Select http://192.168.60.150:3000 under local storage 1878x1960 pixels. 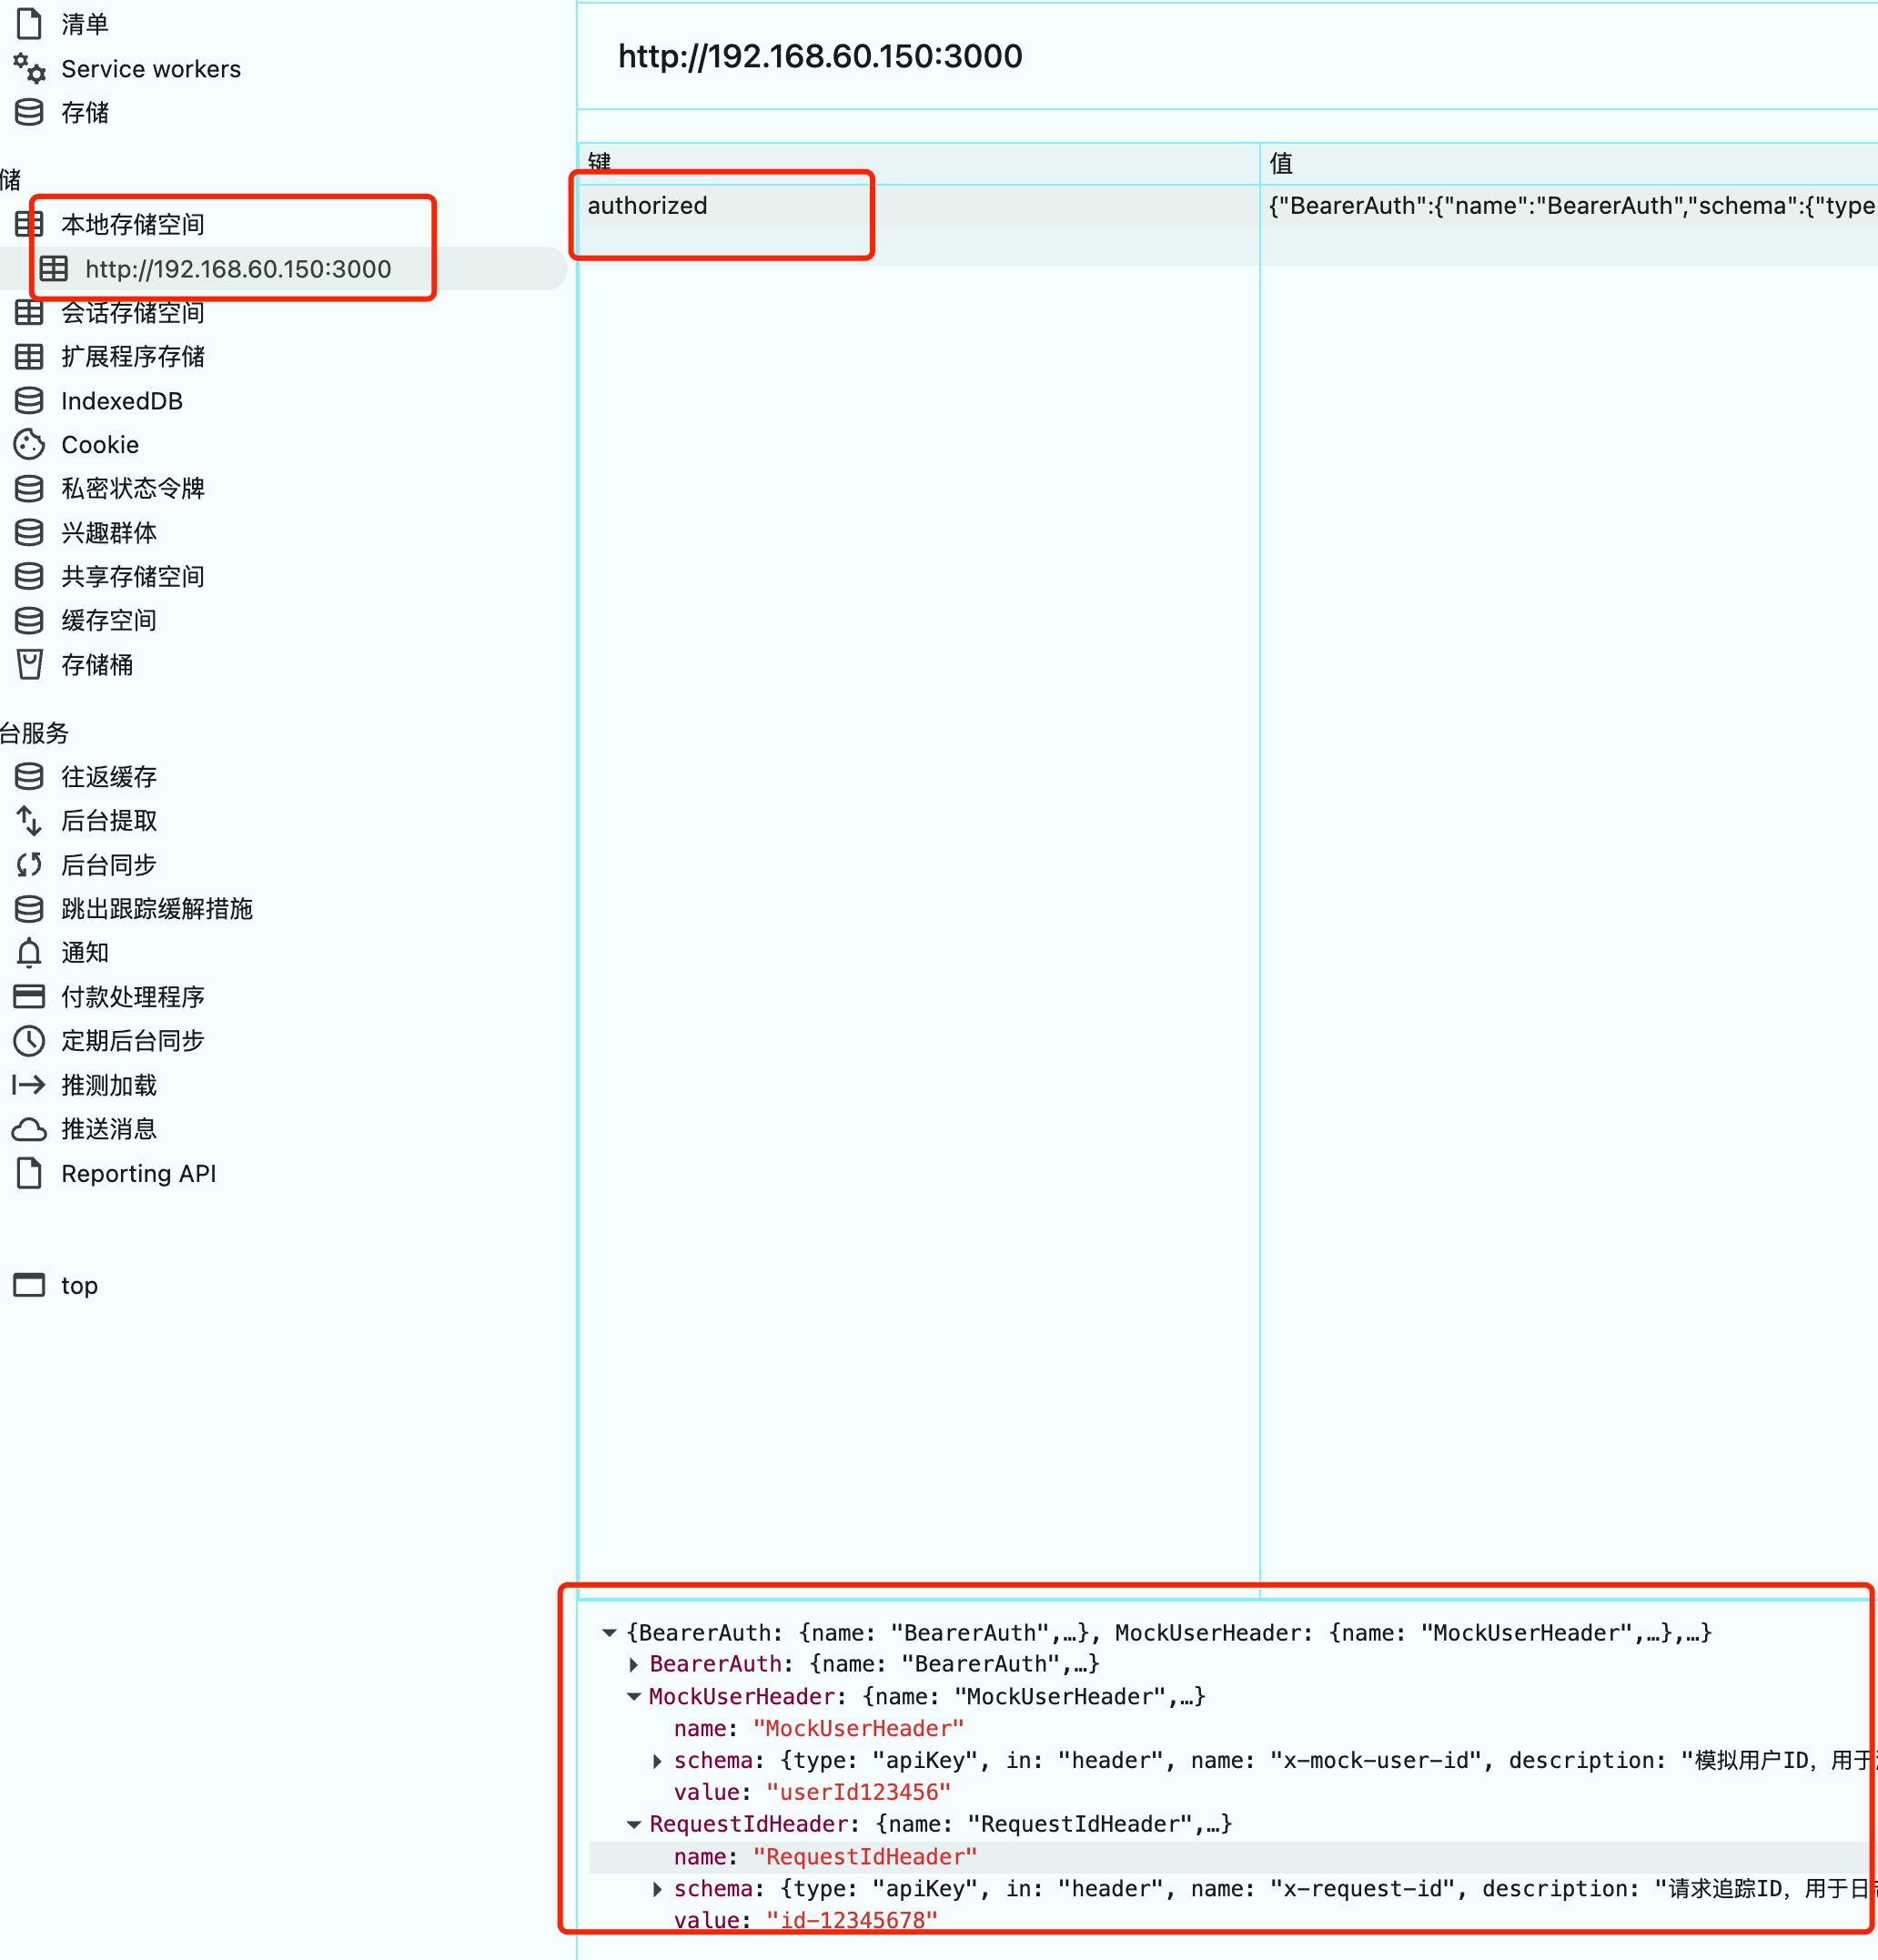[238, 268]
